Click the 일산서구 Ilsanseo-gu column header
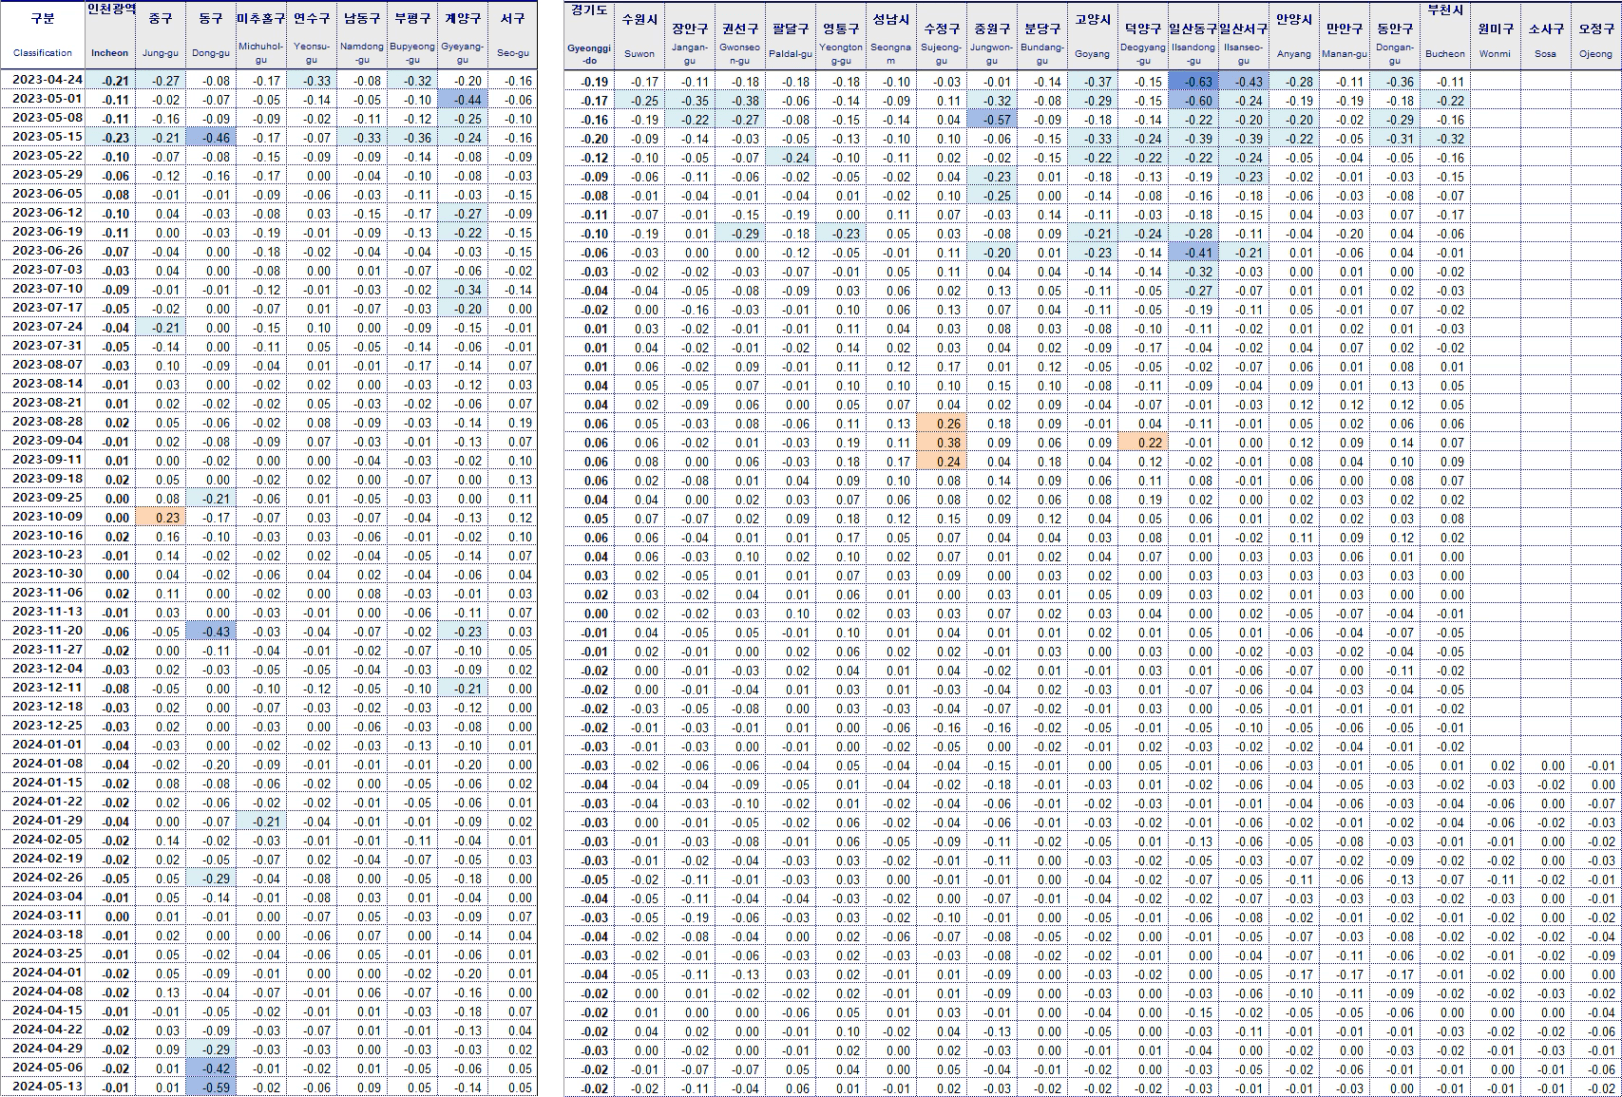Image resolution: width=1622 pixels, height=1097 pixels. [1243, 35]
